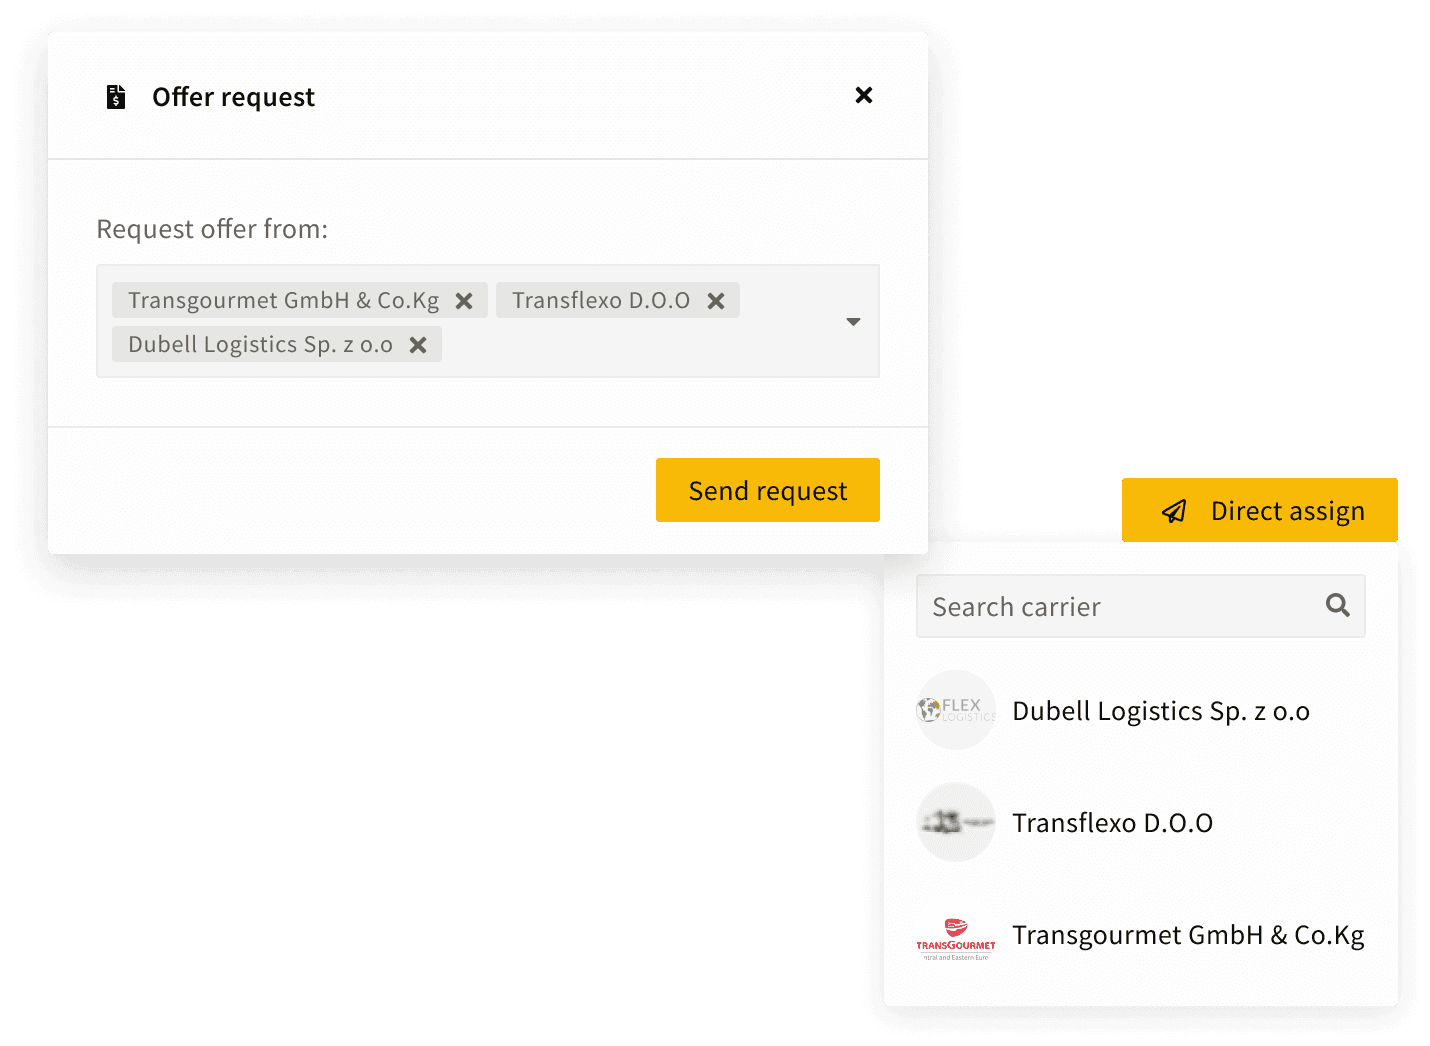
Task: Click the Transflexo truck logo thumbnail
Action: 956,822
